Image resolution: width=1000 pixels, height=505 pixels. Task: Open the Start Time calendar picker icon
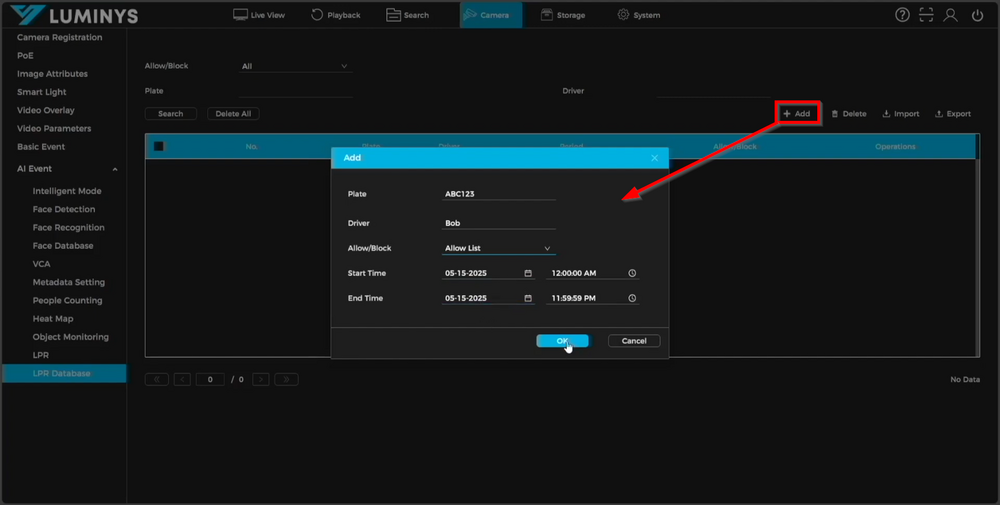coord(528,273)
